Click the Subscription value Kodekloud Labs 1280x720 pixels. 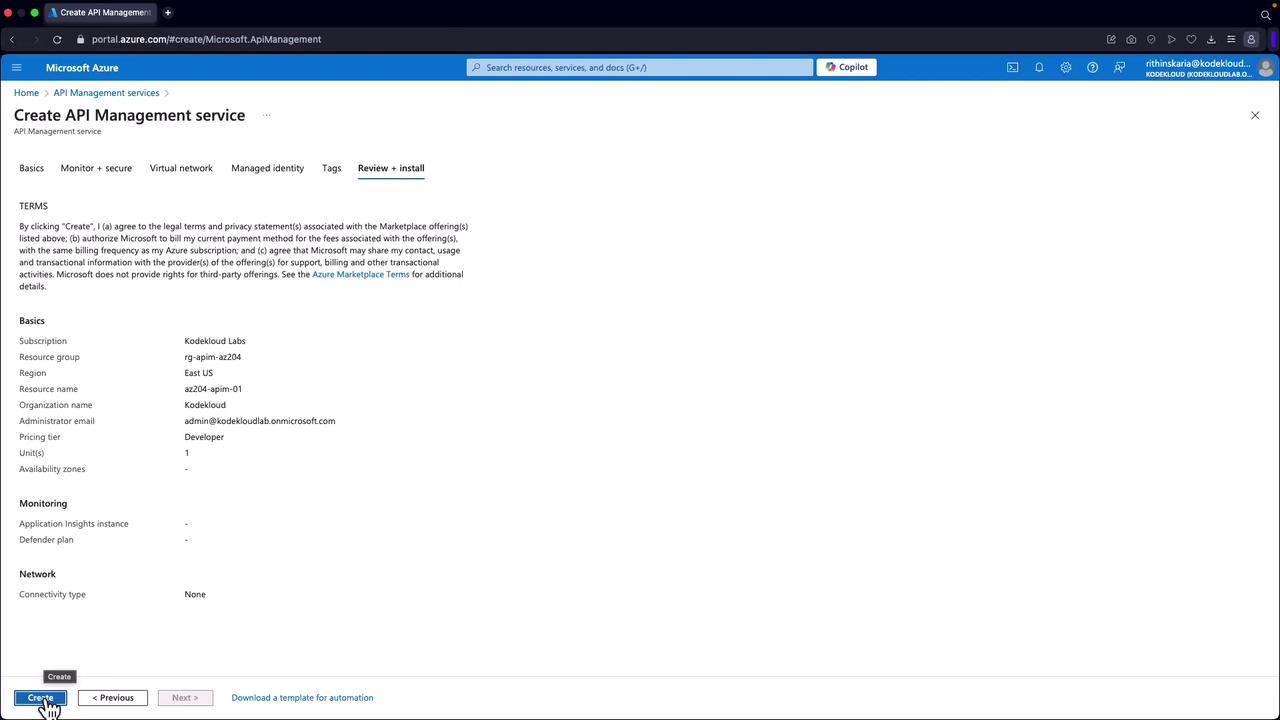click(215, 341)
